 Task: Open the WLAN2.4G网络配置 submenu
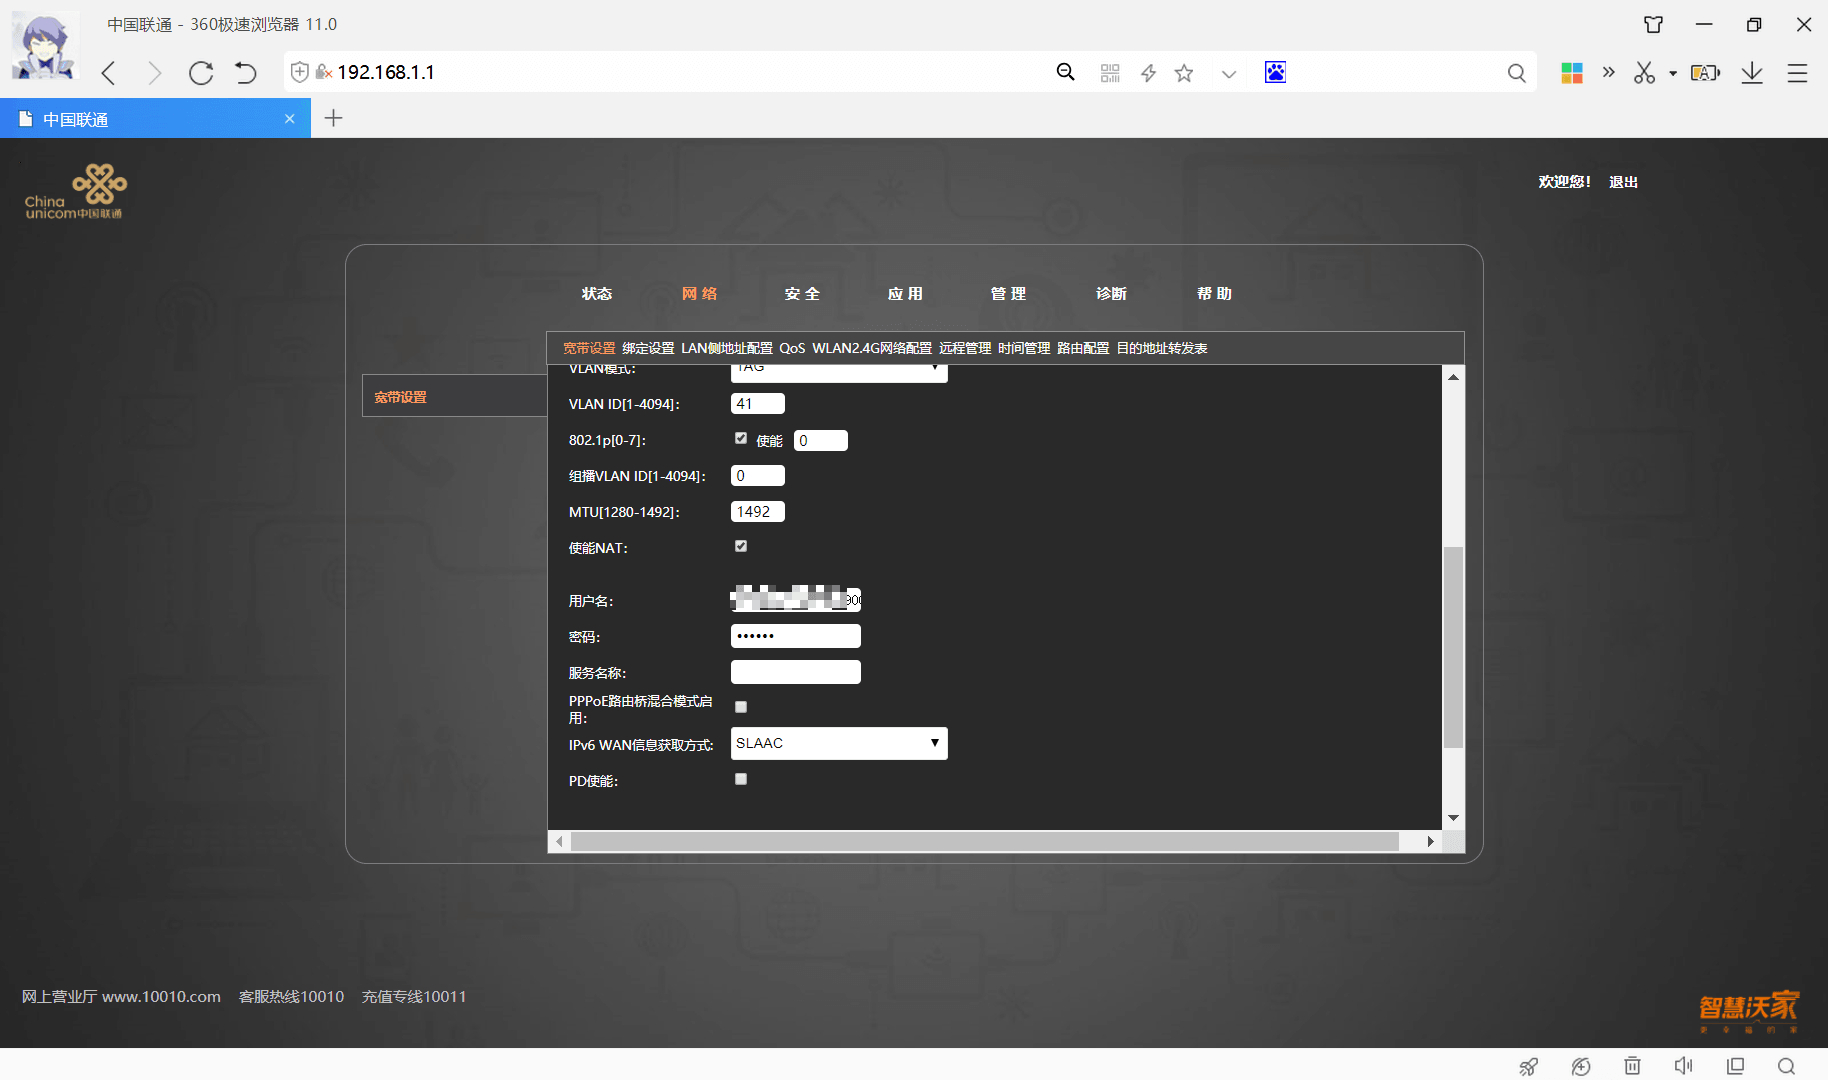point(872,348)
